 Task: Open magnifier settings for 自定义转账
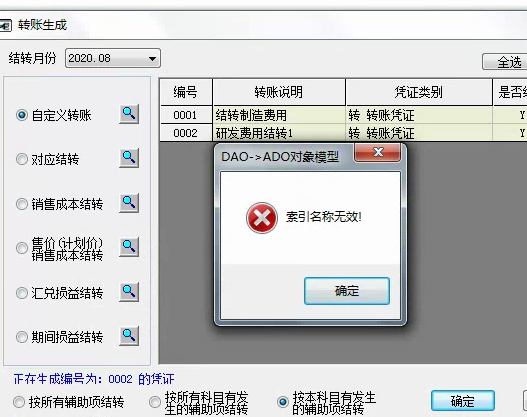[x=129, y=114]
